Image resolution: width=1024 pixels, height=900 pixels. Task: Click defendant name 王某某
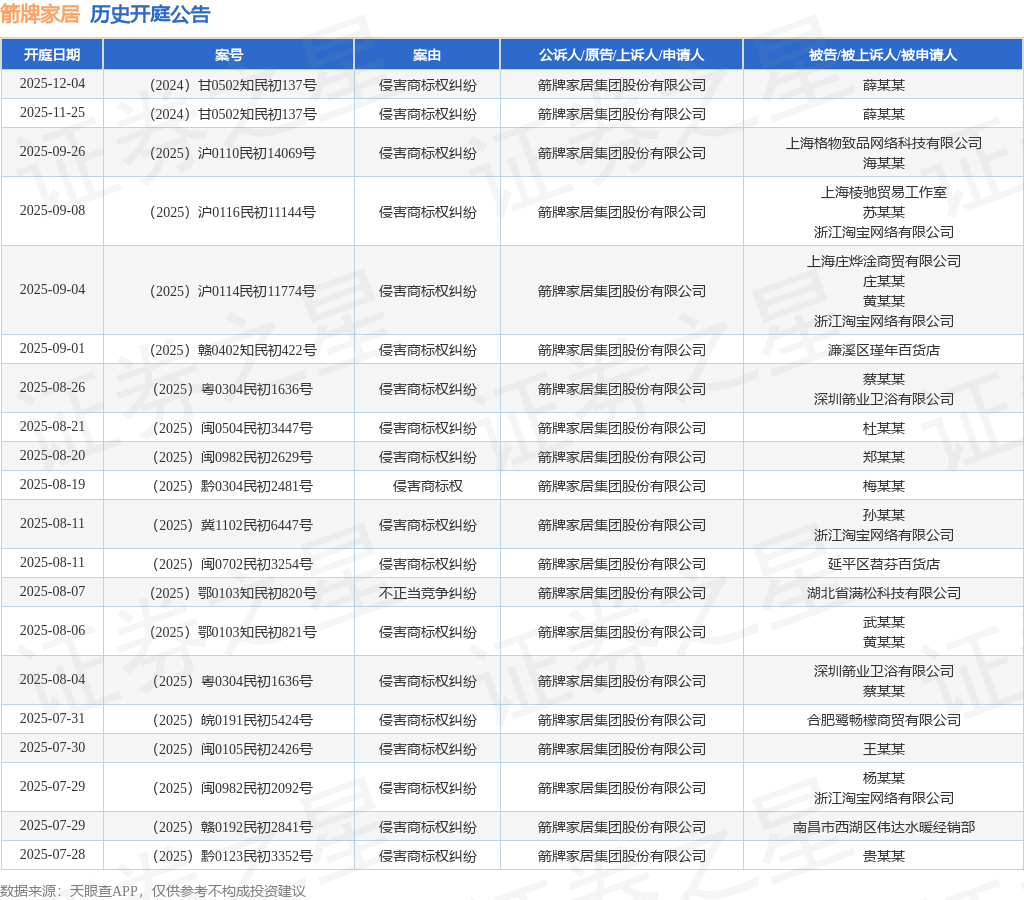[x=884, y=749]
